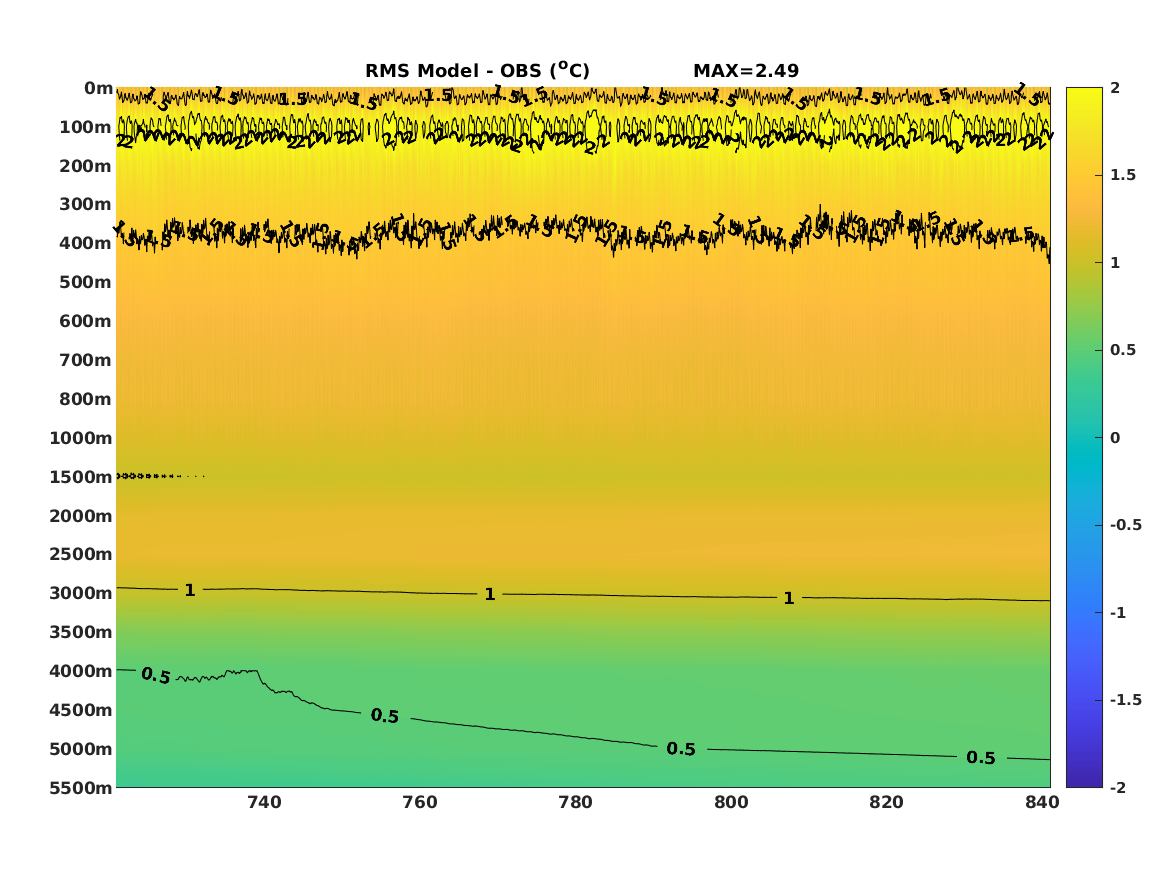1167x875 pixels.
Task: Click the colorbar tick label '-1.5'
Action: click(x=1125, y=700)
